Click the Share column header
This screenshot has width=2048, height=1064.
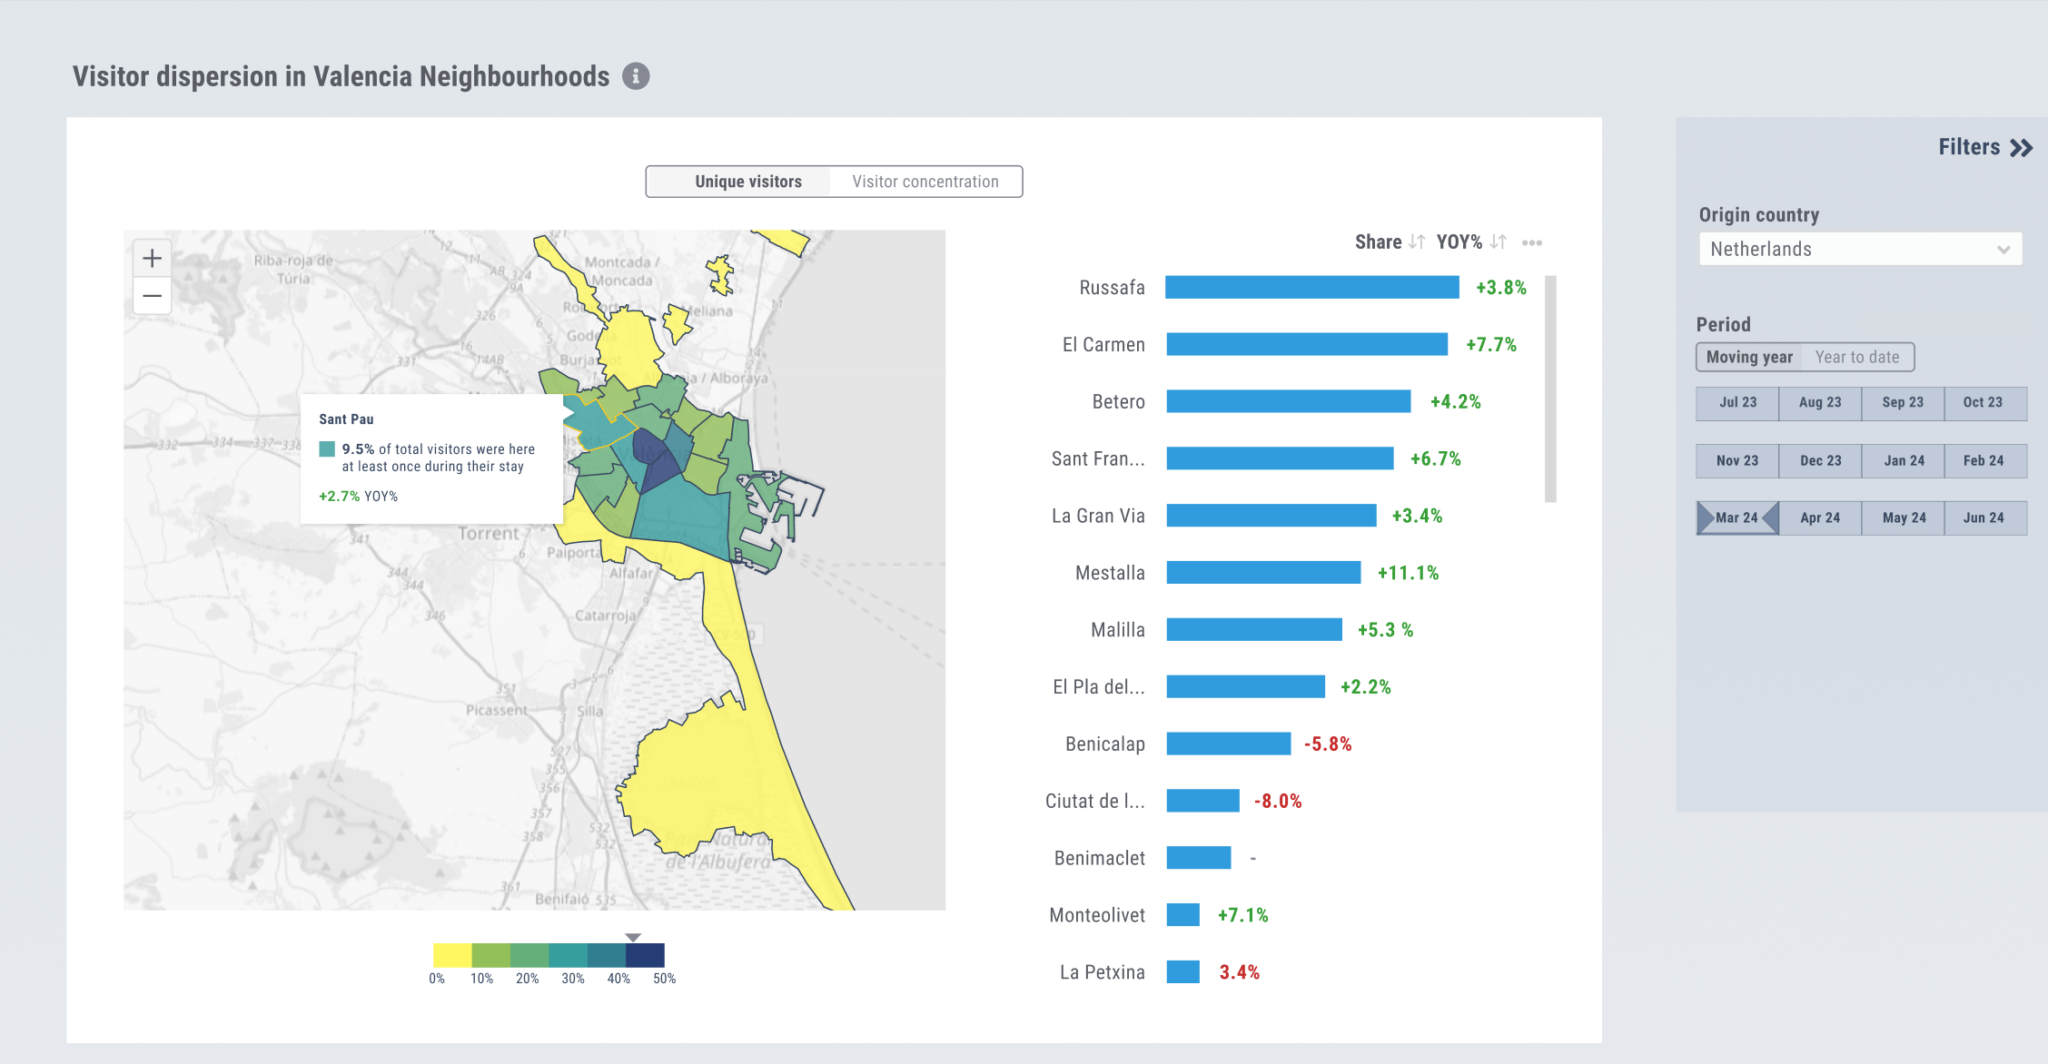tap(1378, 242)
